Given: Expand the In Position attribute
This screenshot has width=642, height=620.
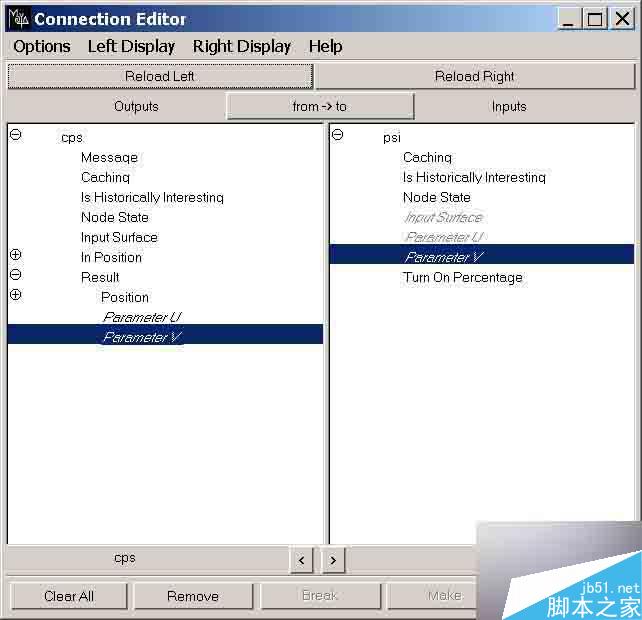Looking at the screenshot, I should click(x=16, y=254).
